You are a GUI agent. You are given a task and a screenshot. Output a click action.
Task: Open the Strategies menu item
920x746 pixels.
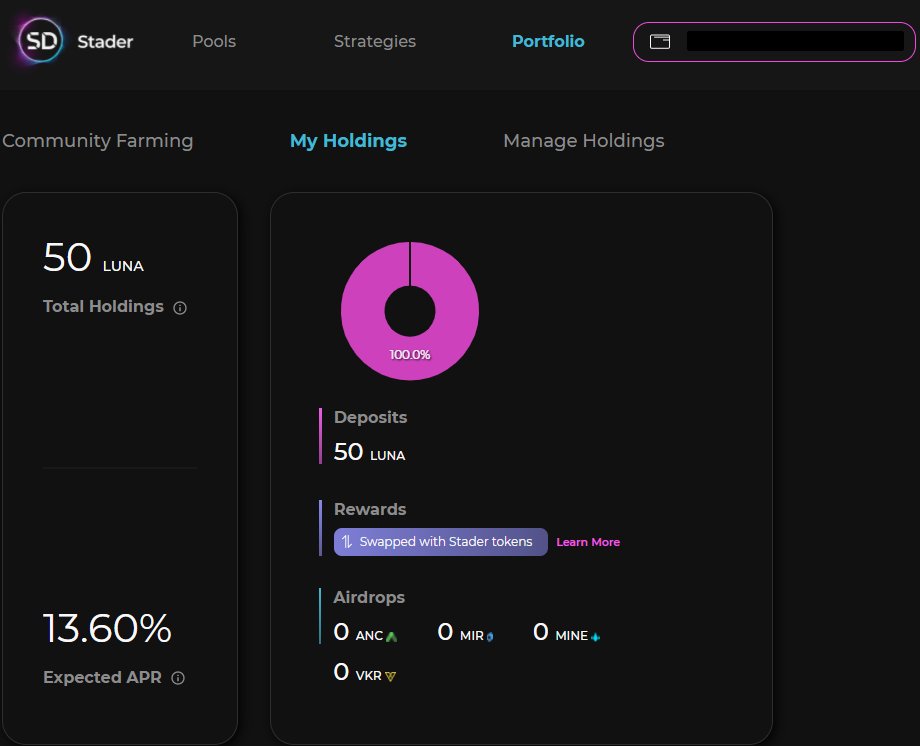[375, 41]
